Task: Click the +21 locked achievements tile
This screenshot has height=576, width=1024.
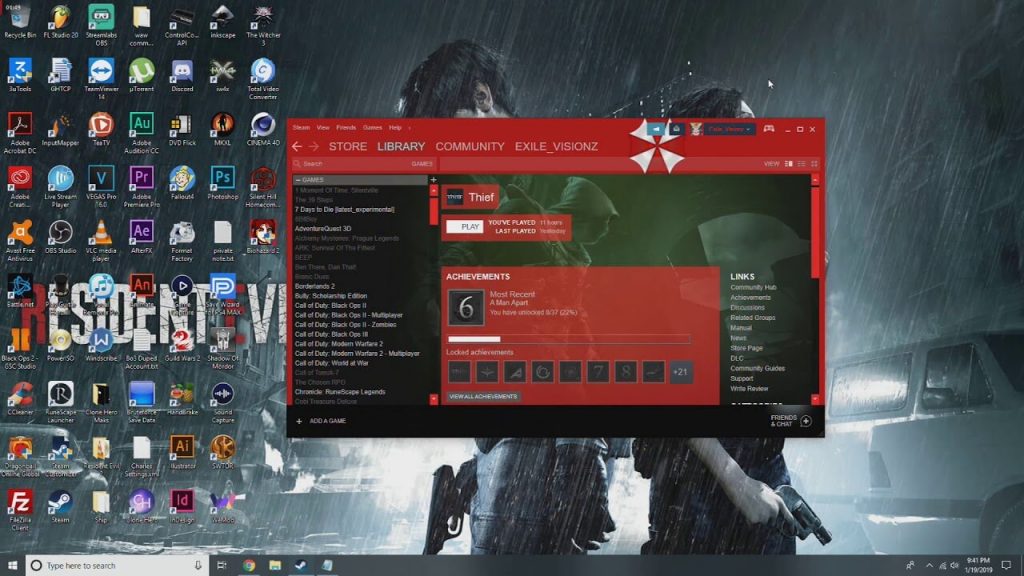Action: coord(680,370)
